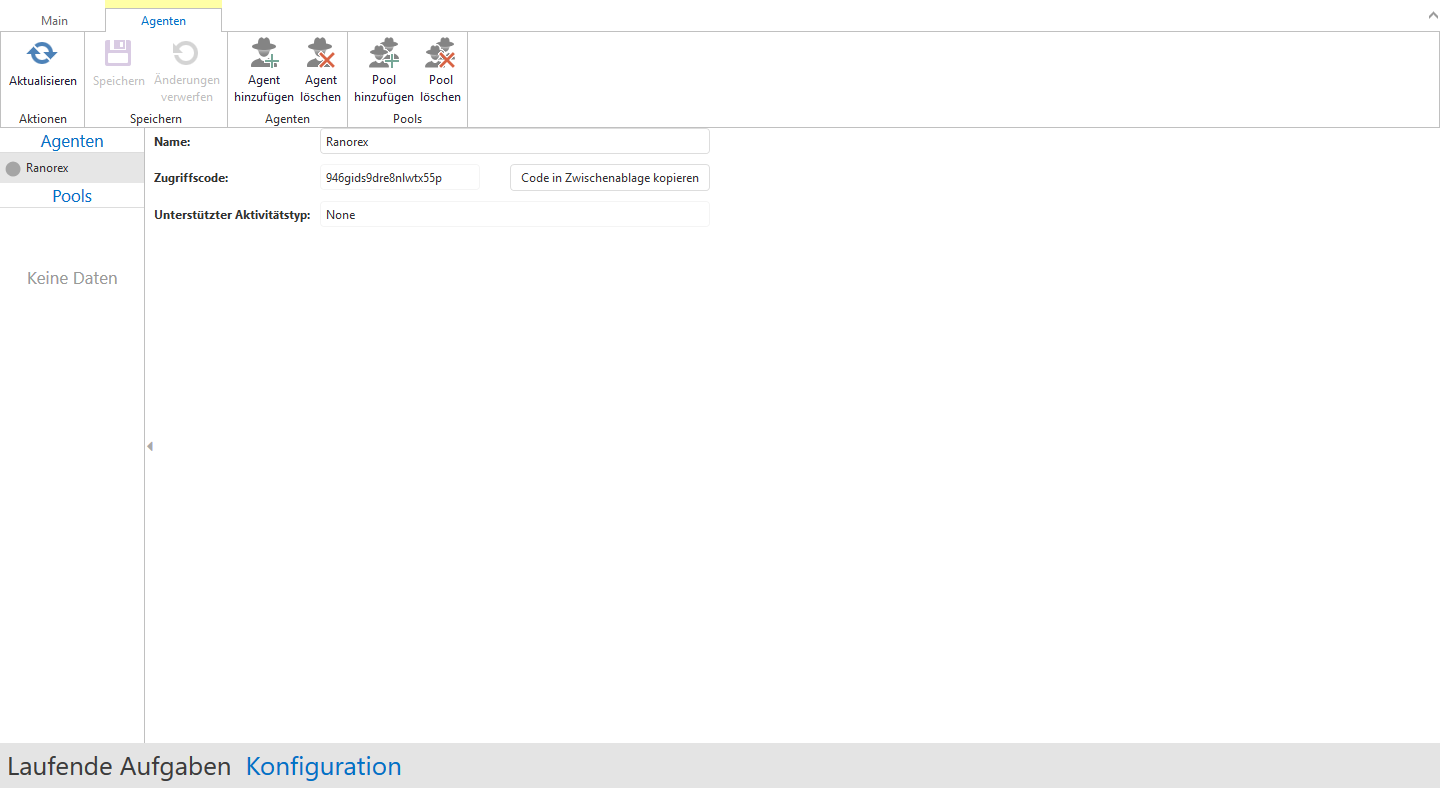Click the Pools section header
Viewport: 1440px width, 788px height.
72,196
